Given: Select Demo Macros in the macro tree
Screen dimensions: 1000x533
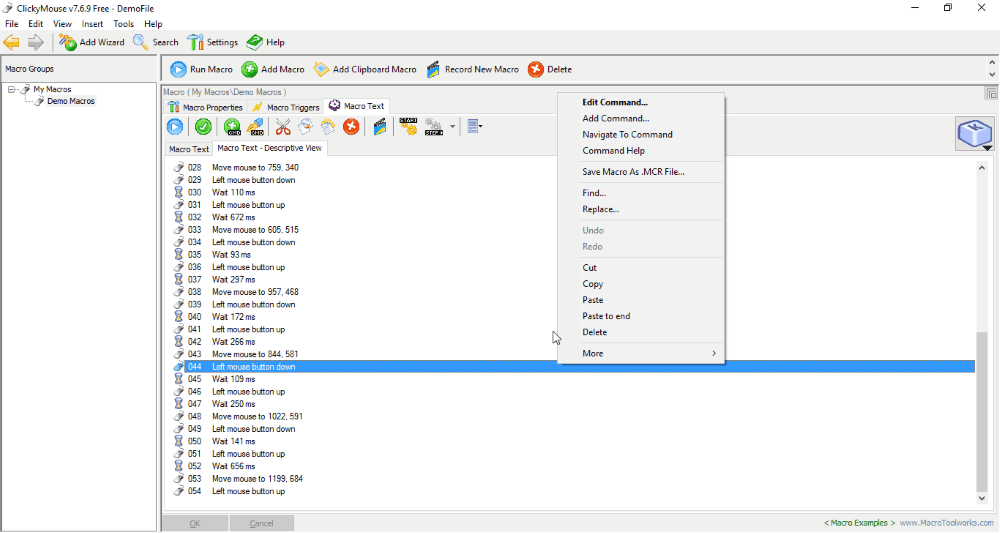Looking at the screenshot, I should (70, 101).
